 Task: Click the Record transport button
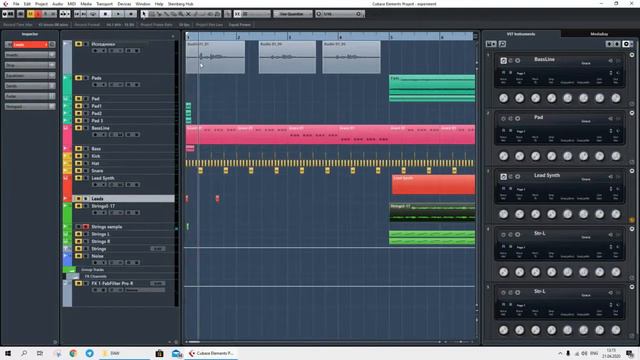click(x=131, y=14)
